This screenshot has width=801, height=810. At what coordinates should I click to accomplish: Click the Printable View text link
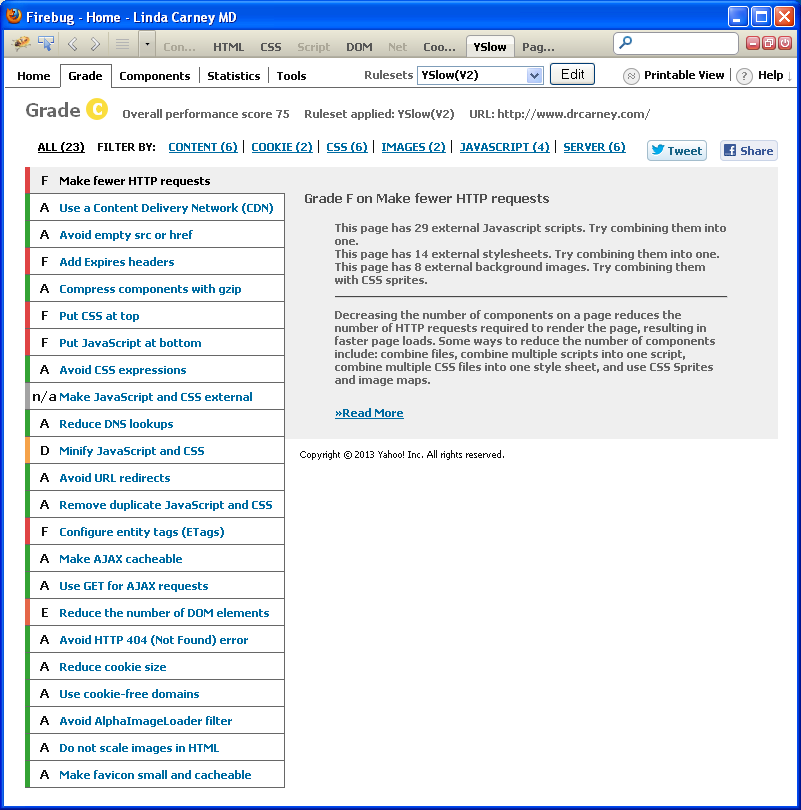tap(684, 75)
